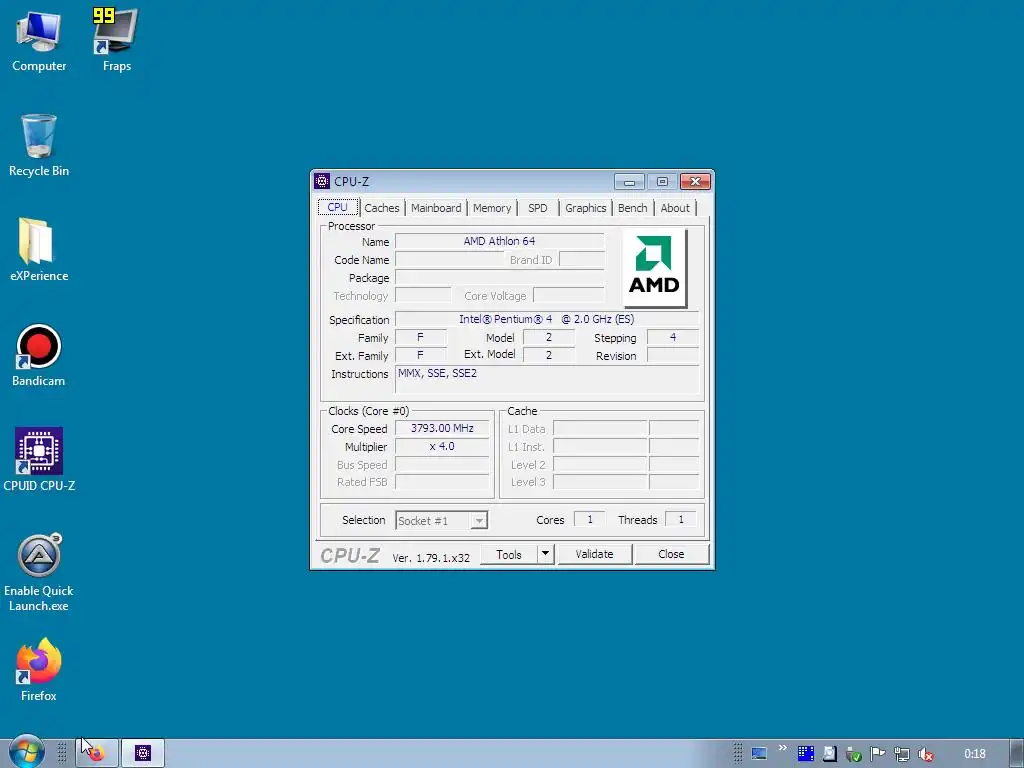The width and height of the screenshot is (1024, 768).
Task: Click the version text Ver. 1.79.1.x32
Action: (431, 558)
